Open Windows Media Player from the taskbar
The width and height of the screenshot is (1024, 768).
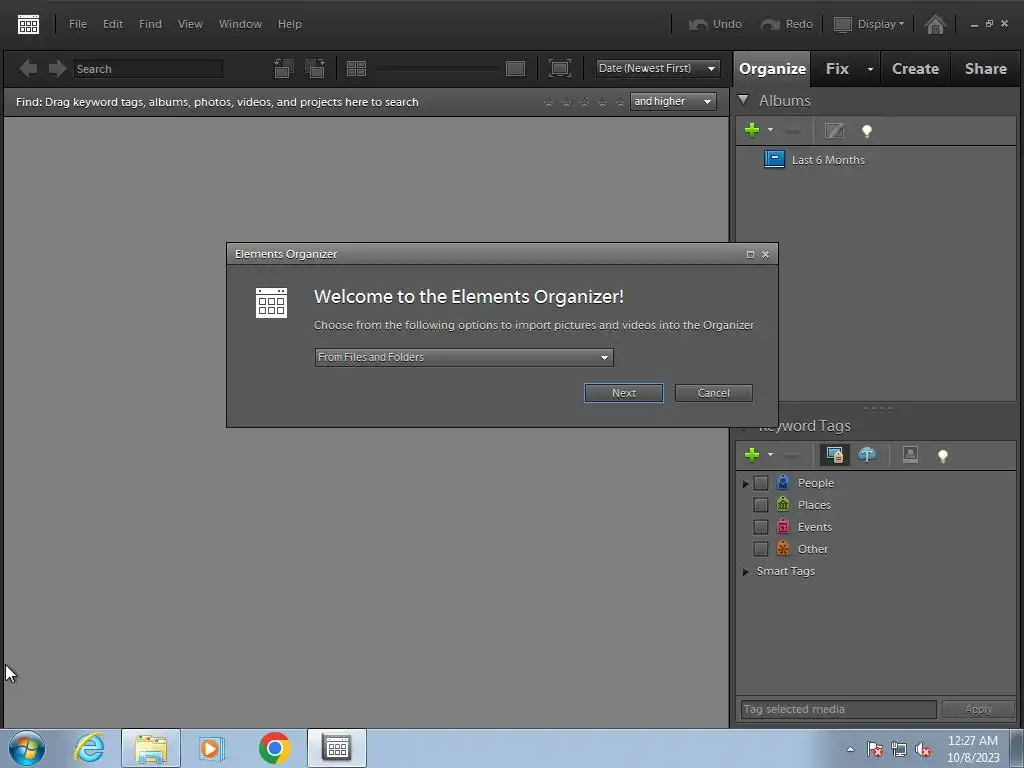pos(211,748)
